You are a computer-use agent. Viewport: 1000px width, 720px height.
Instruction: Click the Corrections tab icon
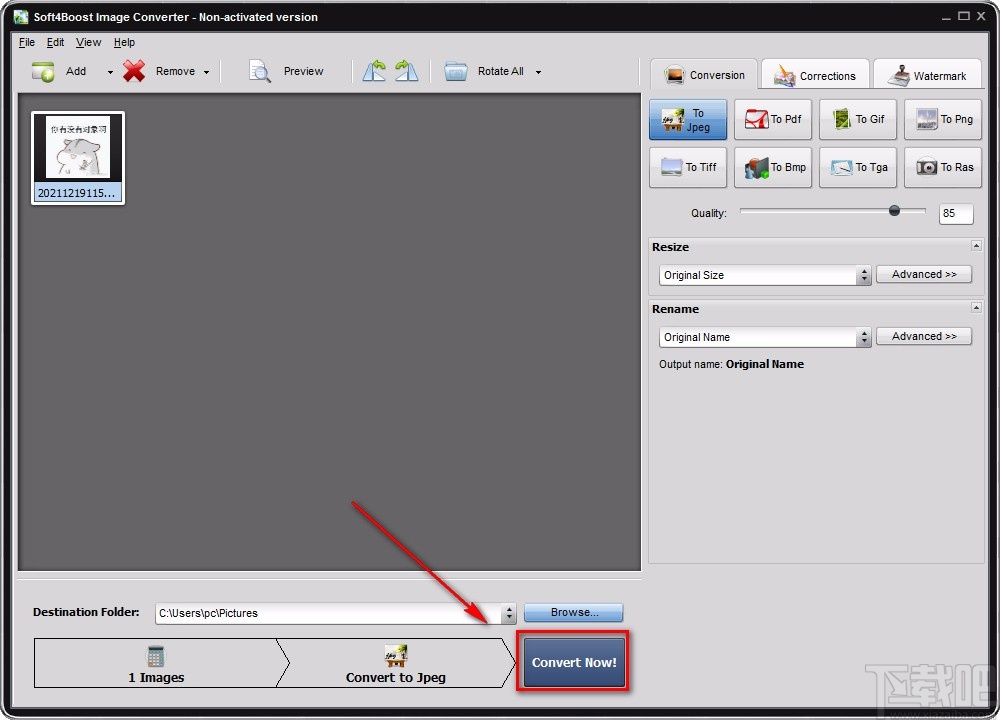tap(785, 75)
